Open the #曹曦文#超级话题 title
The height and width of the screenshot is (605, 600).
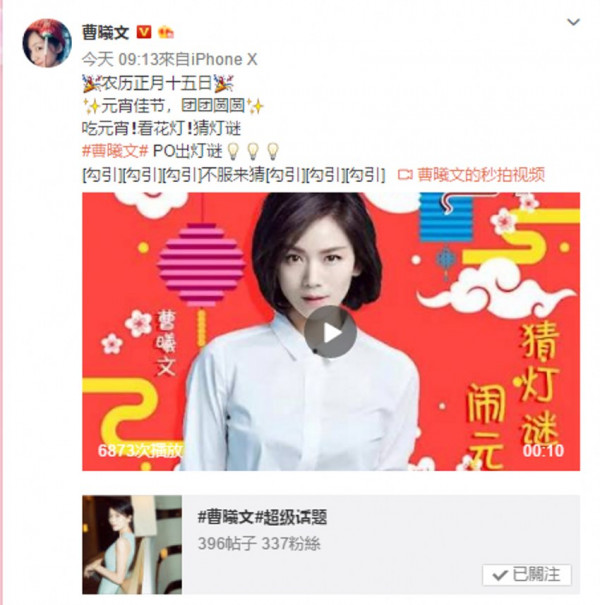coord(262,517)
